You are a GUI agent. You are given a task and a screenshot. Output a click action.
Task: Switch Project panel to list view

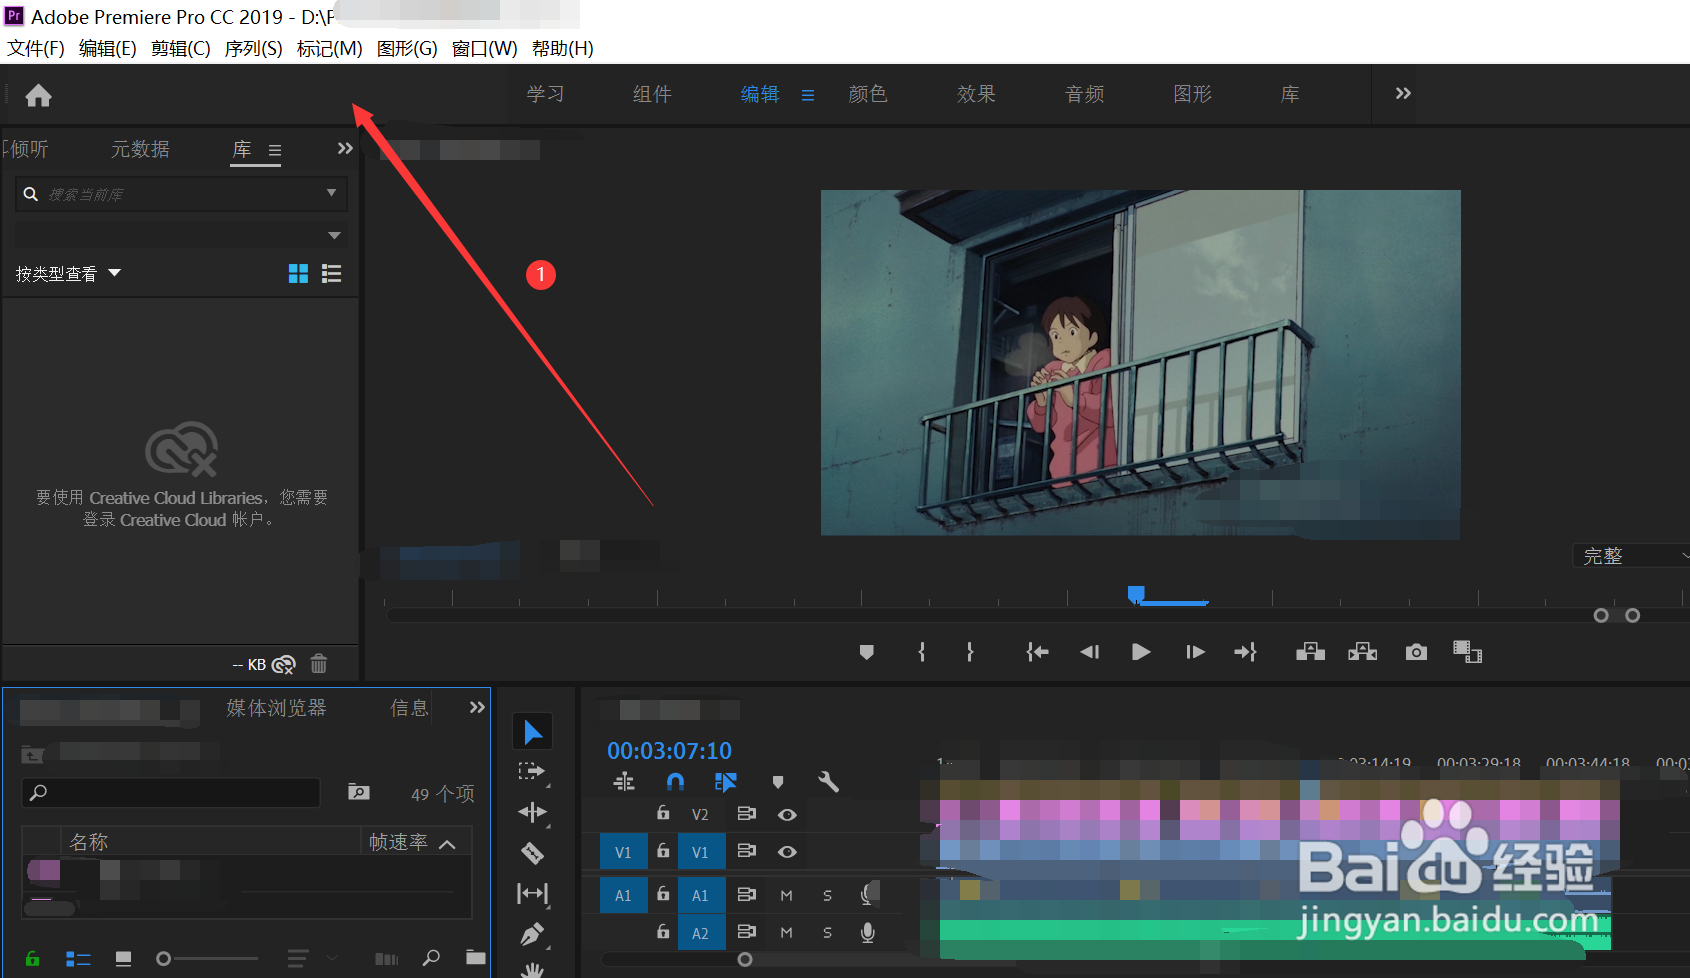pyautogui.click(x=78, y=959)
